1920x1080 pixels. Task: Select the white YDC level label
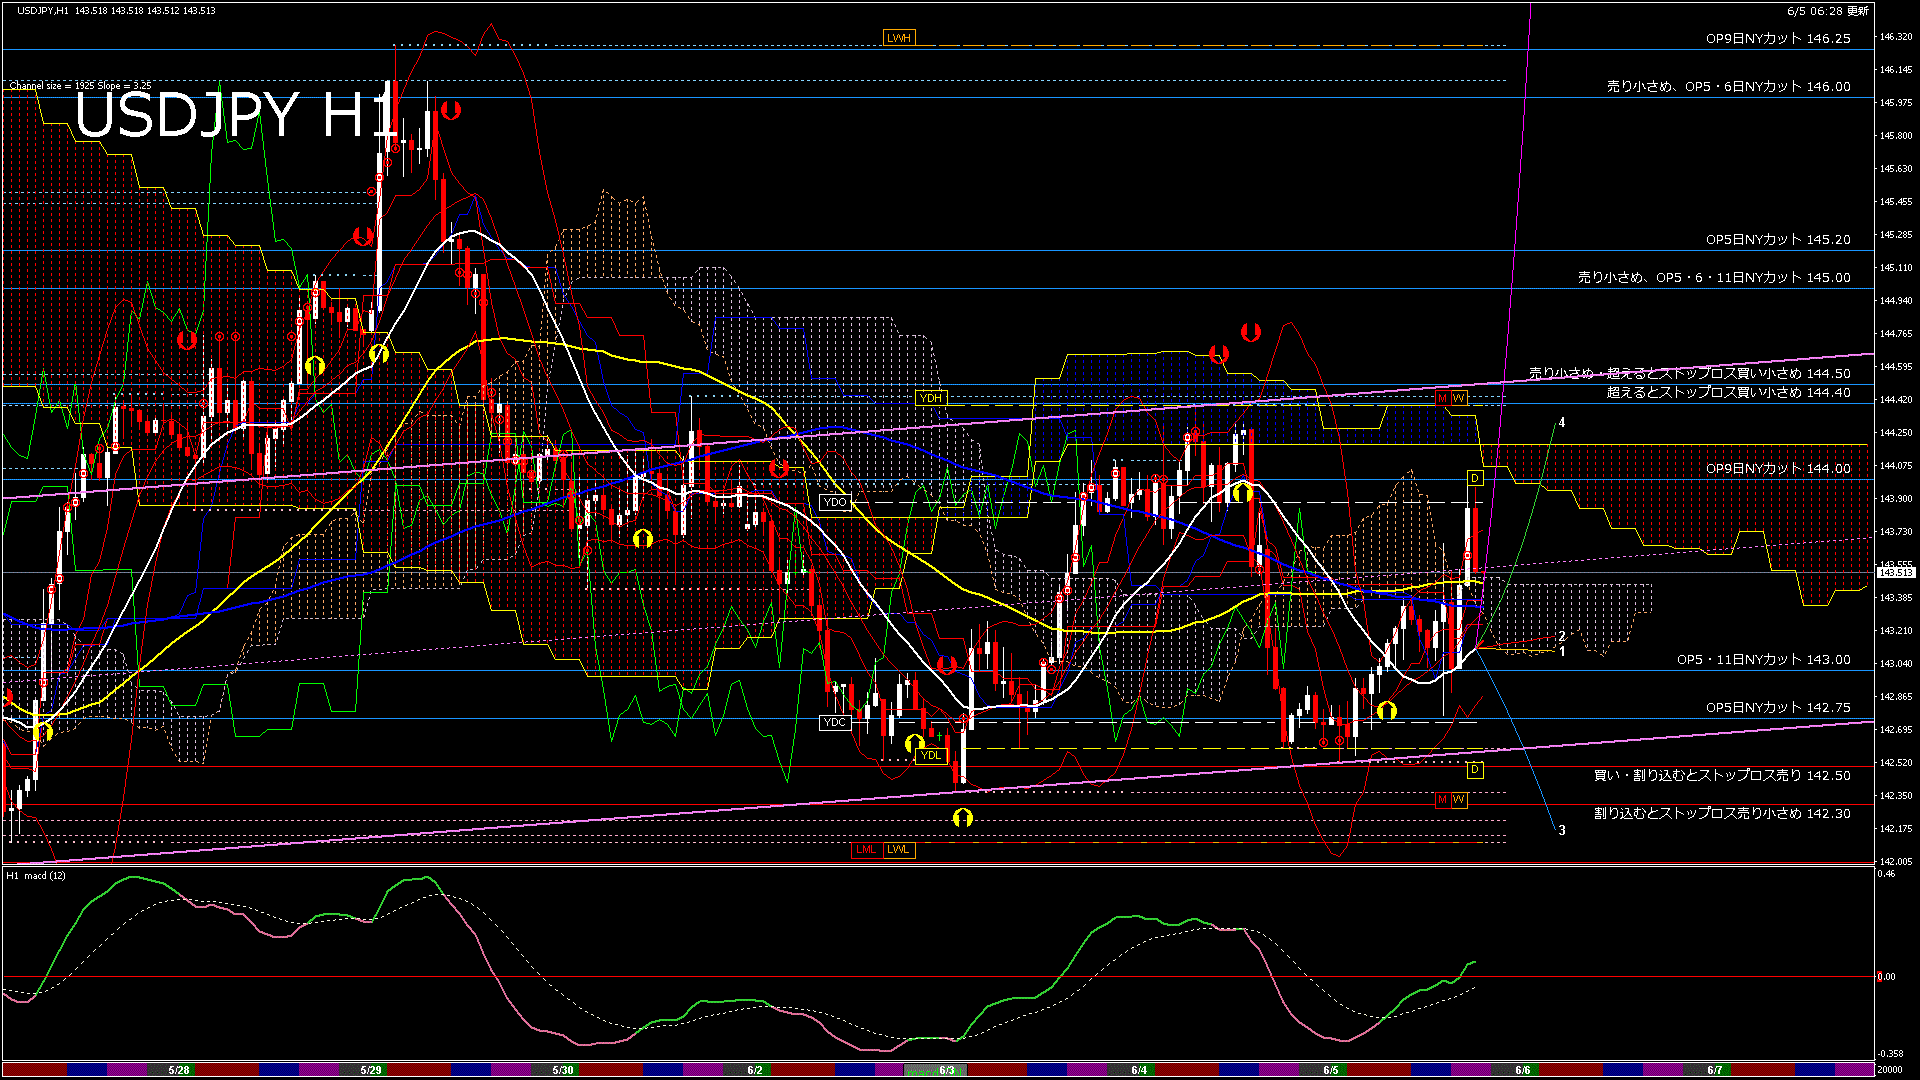click(x=834, y=722)
